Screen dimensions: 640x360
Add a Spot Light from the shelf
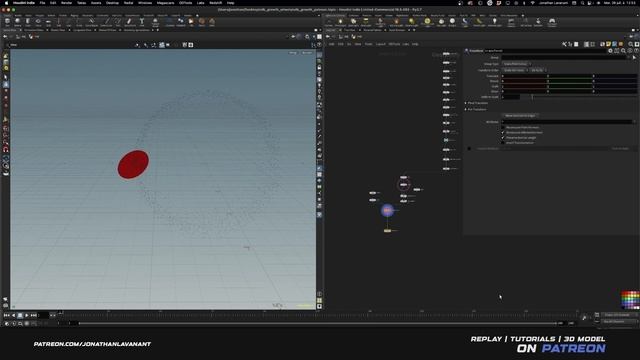pyautogui.click(x=353, y=22)
